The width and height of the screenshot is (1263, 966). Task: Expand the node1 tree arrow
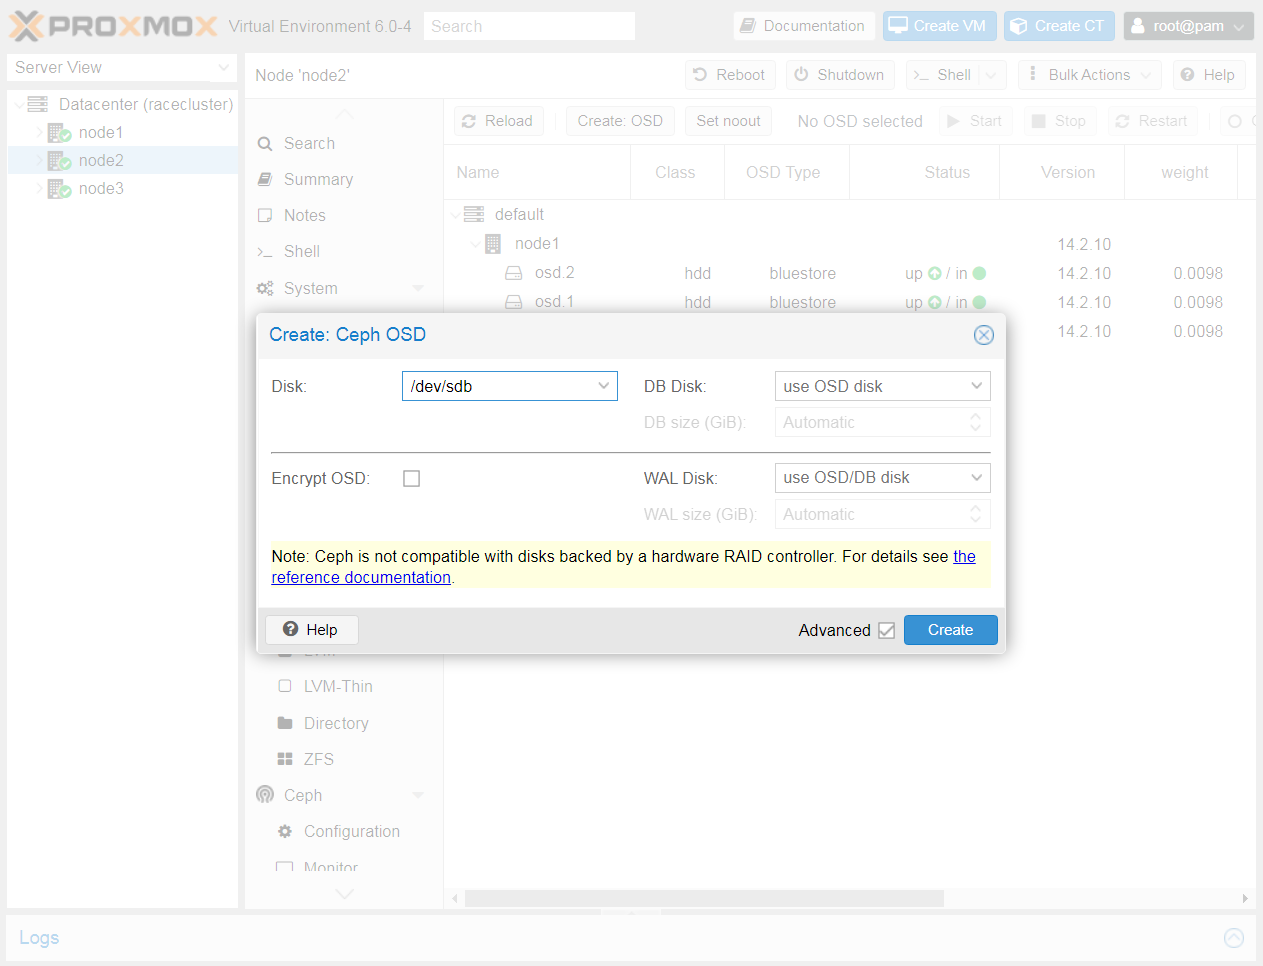pos(40,132)
